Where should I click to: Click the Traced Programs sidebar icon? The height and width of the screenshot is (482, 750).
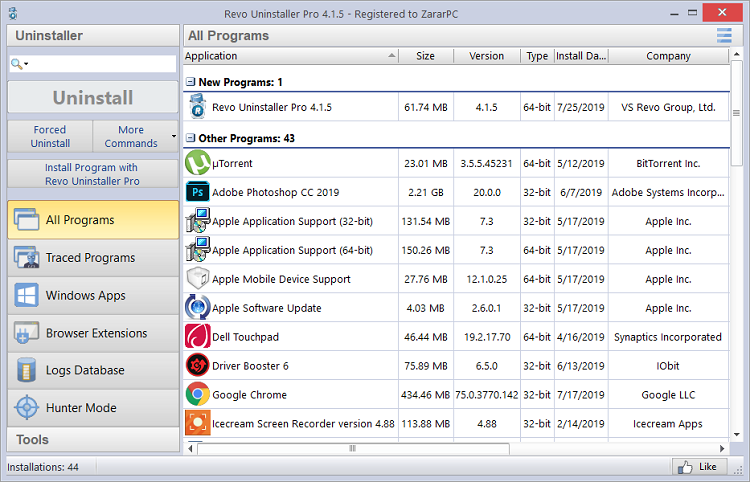click(x=26, y=257)
